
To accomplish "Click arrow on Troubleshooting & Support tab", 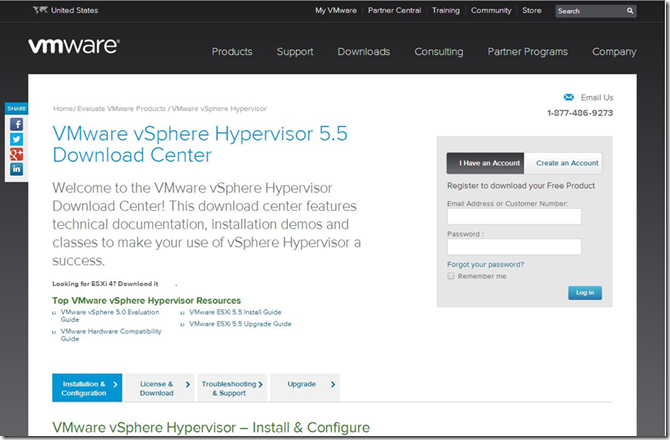I will point(260,384).
